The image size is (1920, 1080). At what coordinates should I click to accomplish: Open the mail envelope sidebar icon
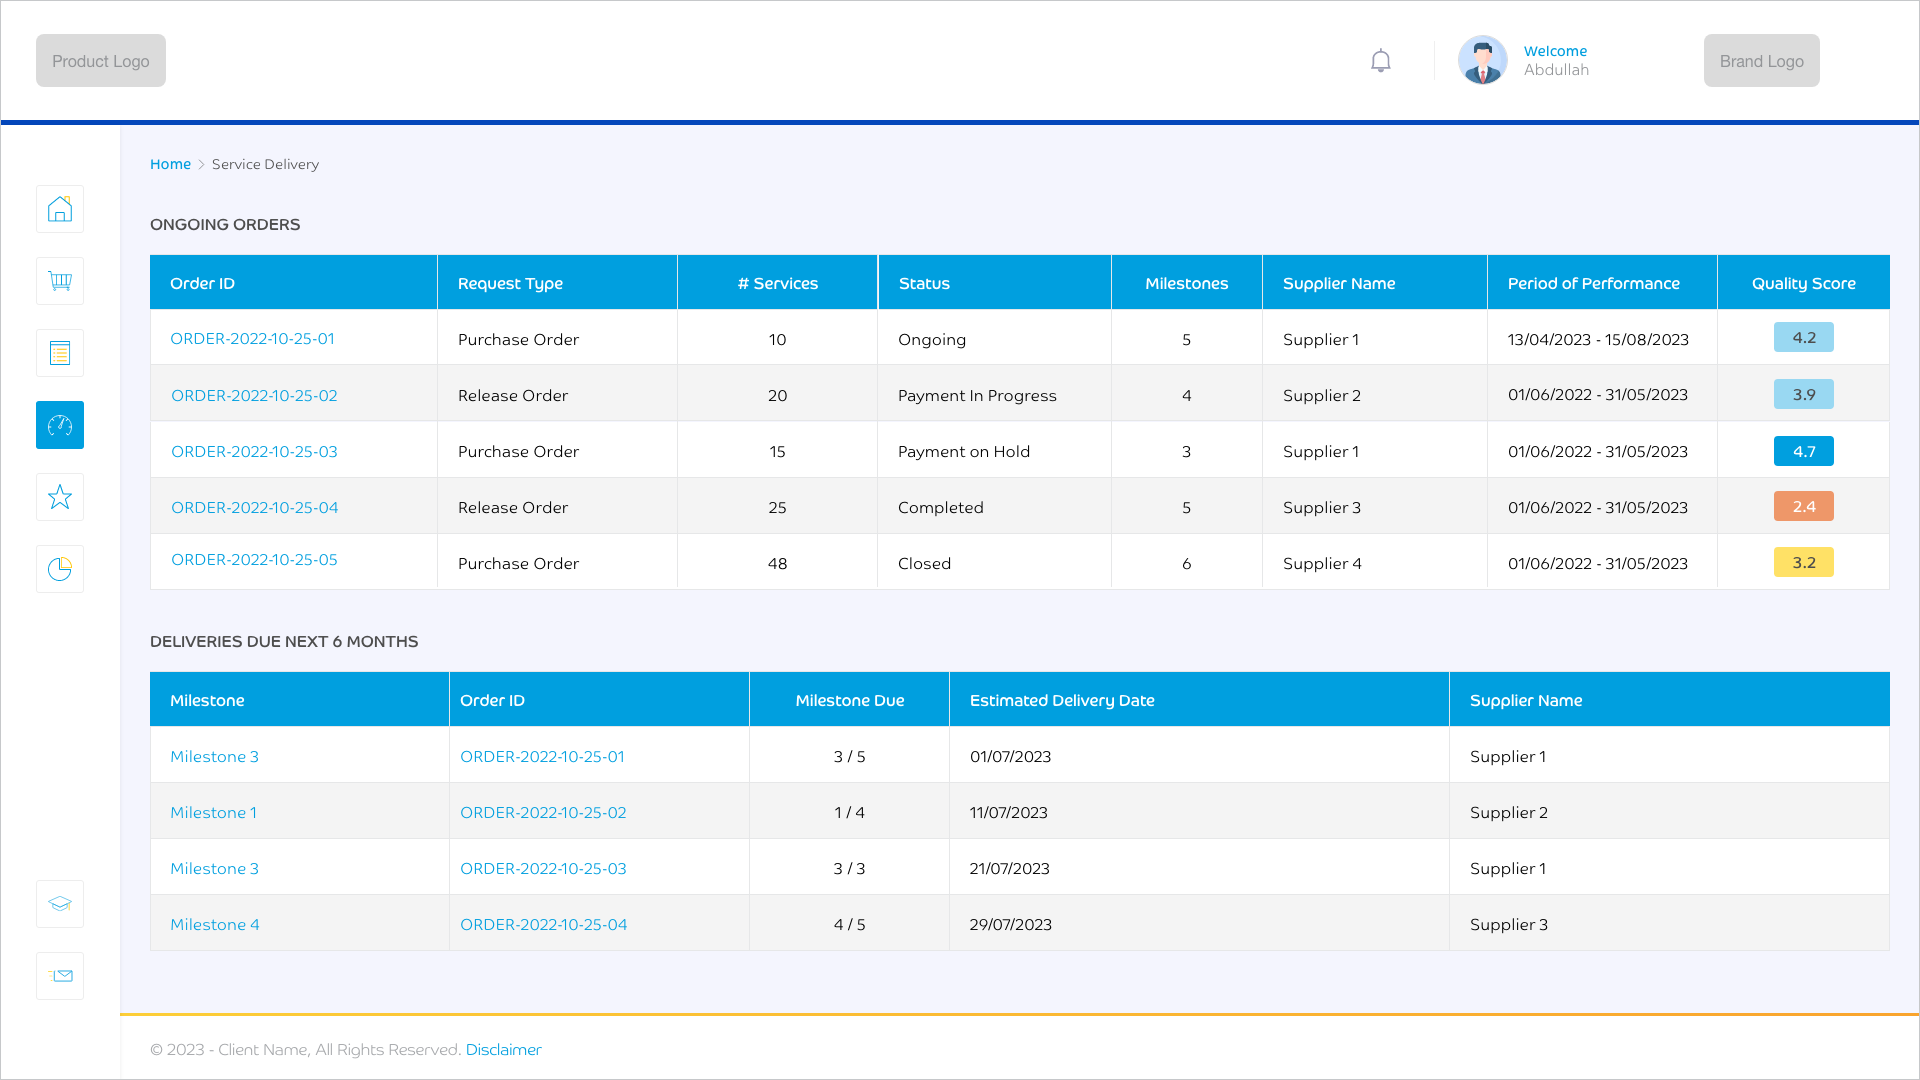click(x=60, y=976)
